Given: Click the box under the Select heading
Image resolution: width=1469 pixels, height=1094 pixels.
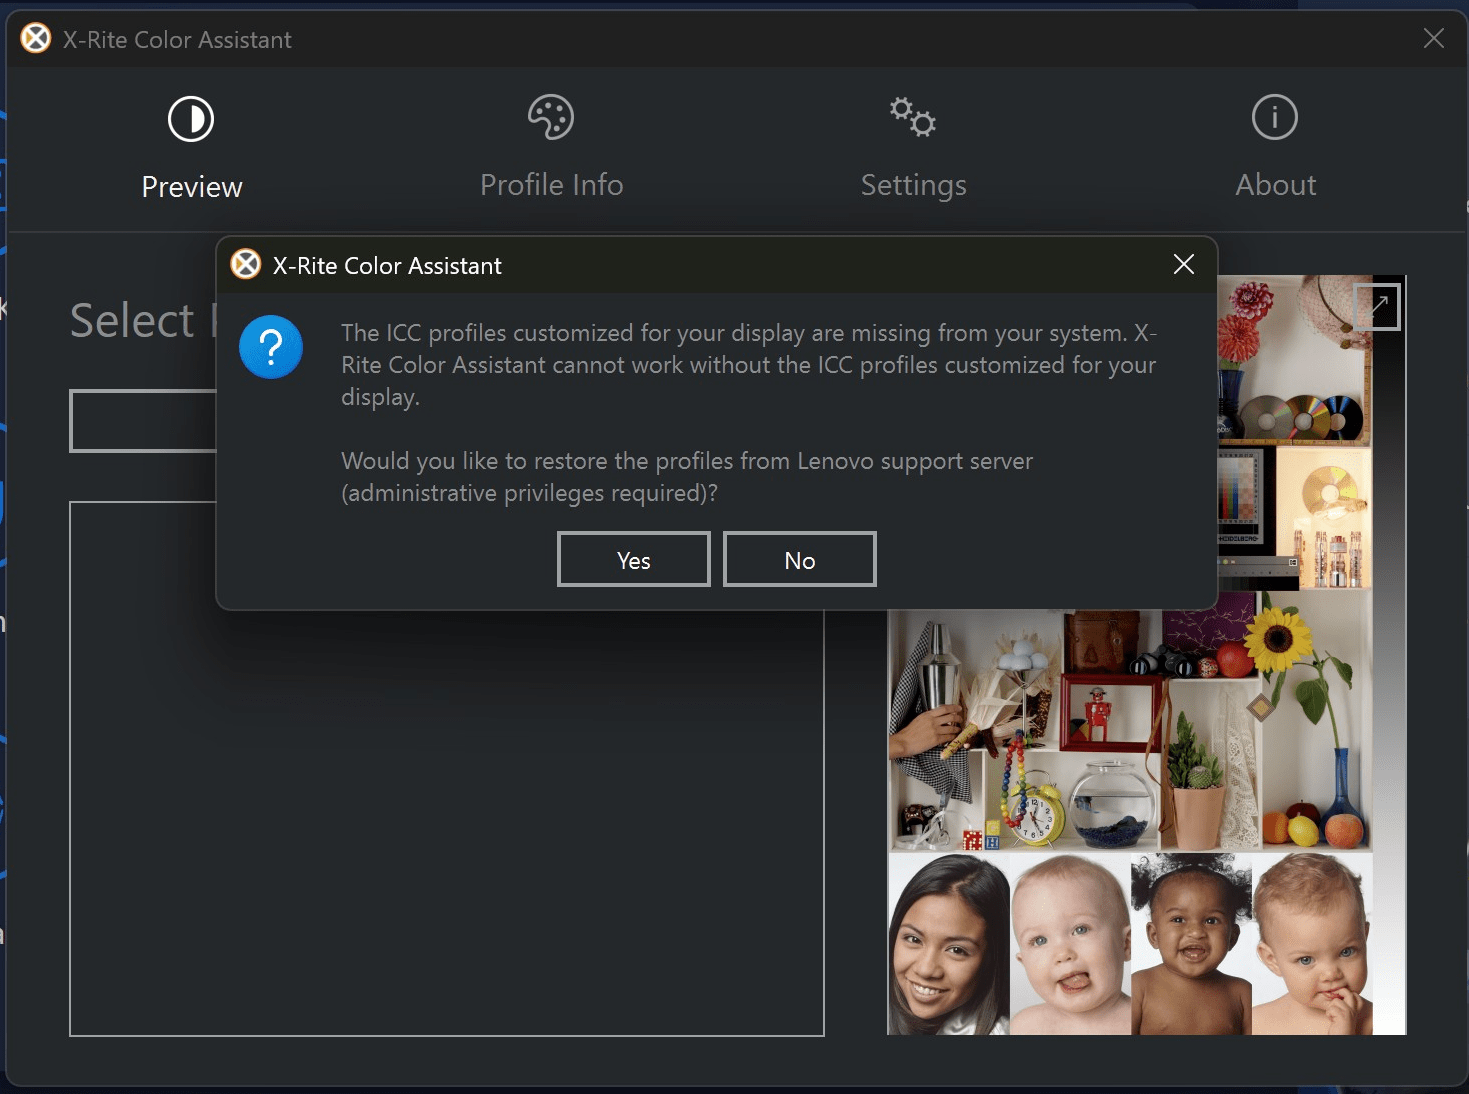Looking at the screenshot, I should point(143,421).
